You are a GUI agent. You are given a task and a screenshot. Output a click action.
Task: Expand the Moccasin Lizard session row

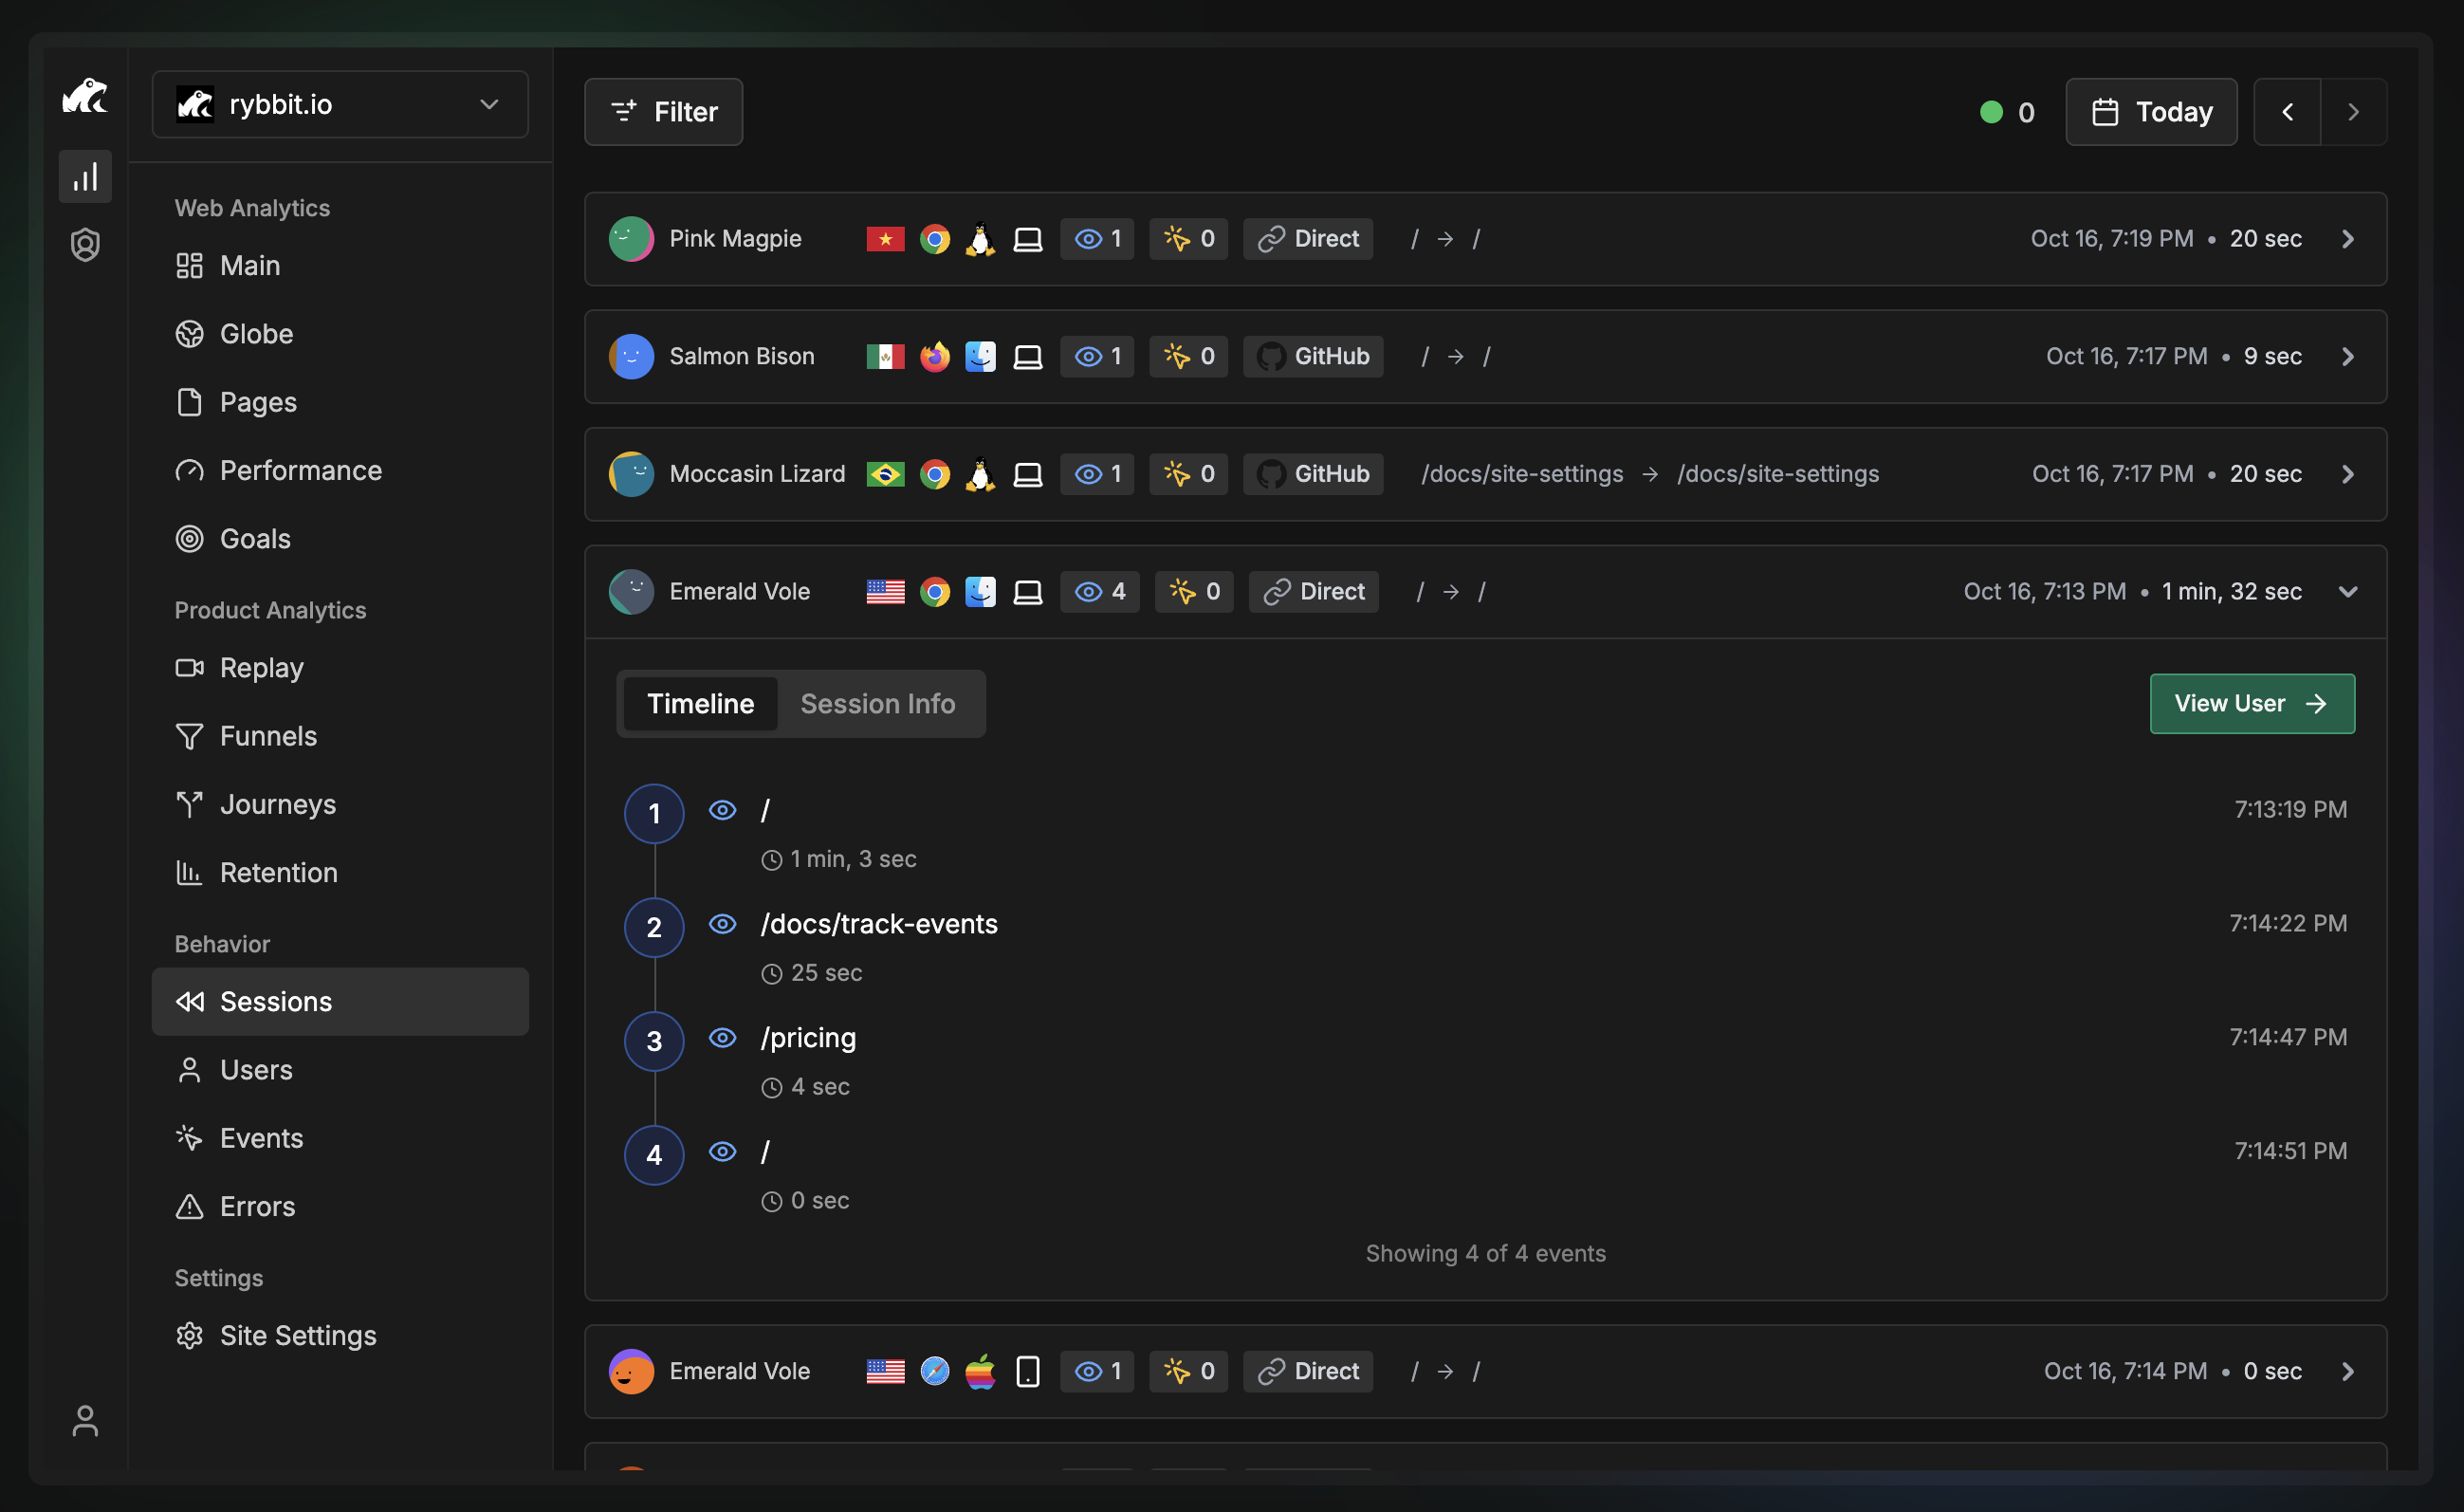(2348, 474)
